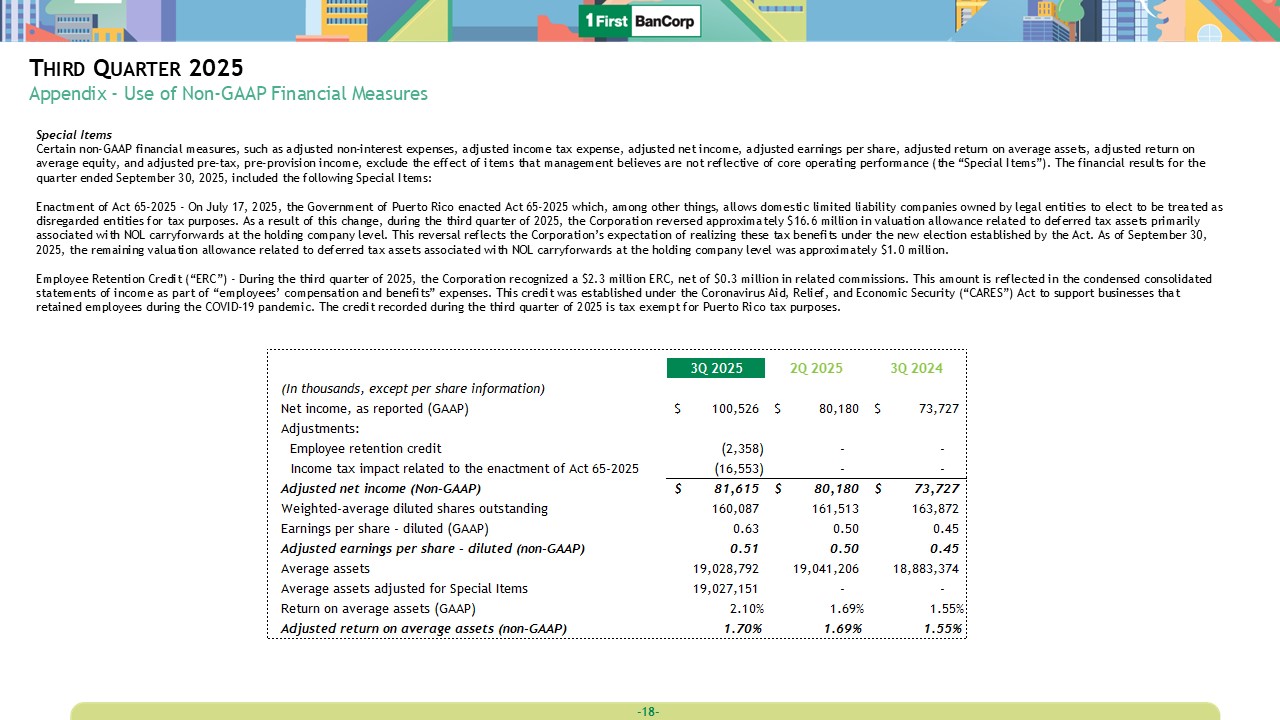Click page number -18- in footer
Image resolution: width=1280 pixels, height=720 pixels.
coord(647,711)
